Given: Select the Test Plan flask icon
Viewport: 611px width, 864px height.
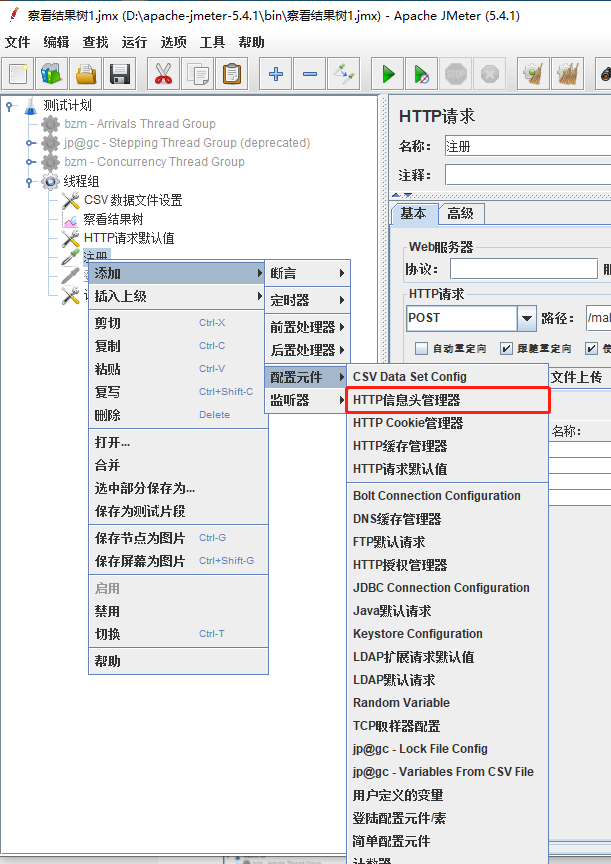Looking at the screenshot, I should point(31,105).
